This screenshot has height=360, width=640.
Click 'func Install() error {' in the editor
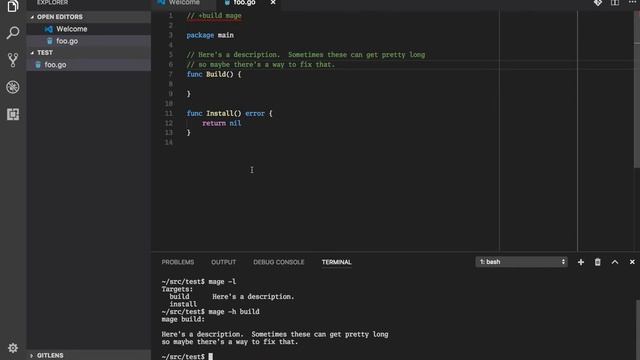click(229, 113)
